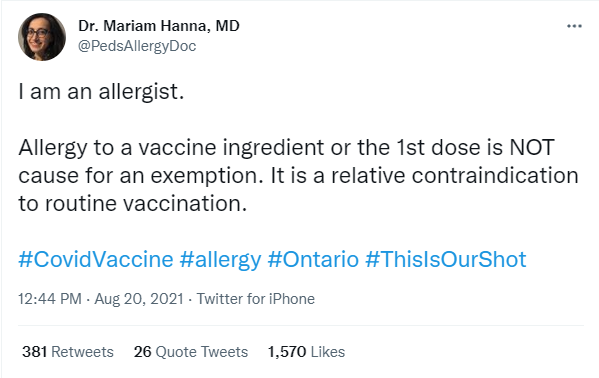Click the @PedsAllergyDoc handle
The height and width of the screenshot is (378, 599).
(137, 46)
